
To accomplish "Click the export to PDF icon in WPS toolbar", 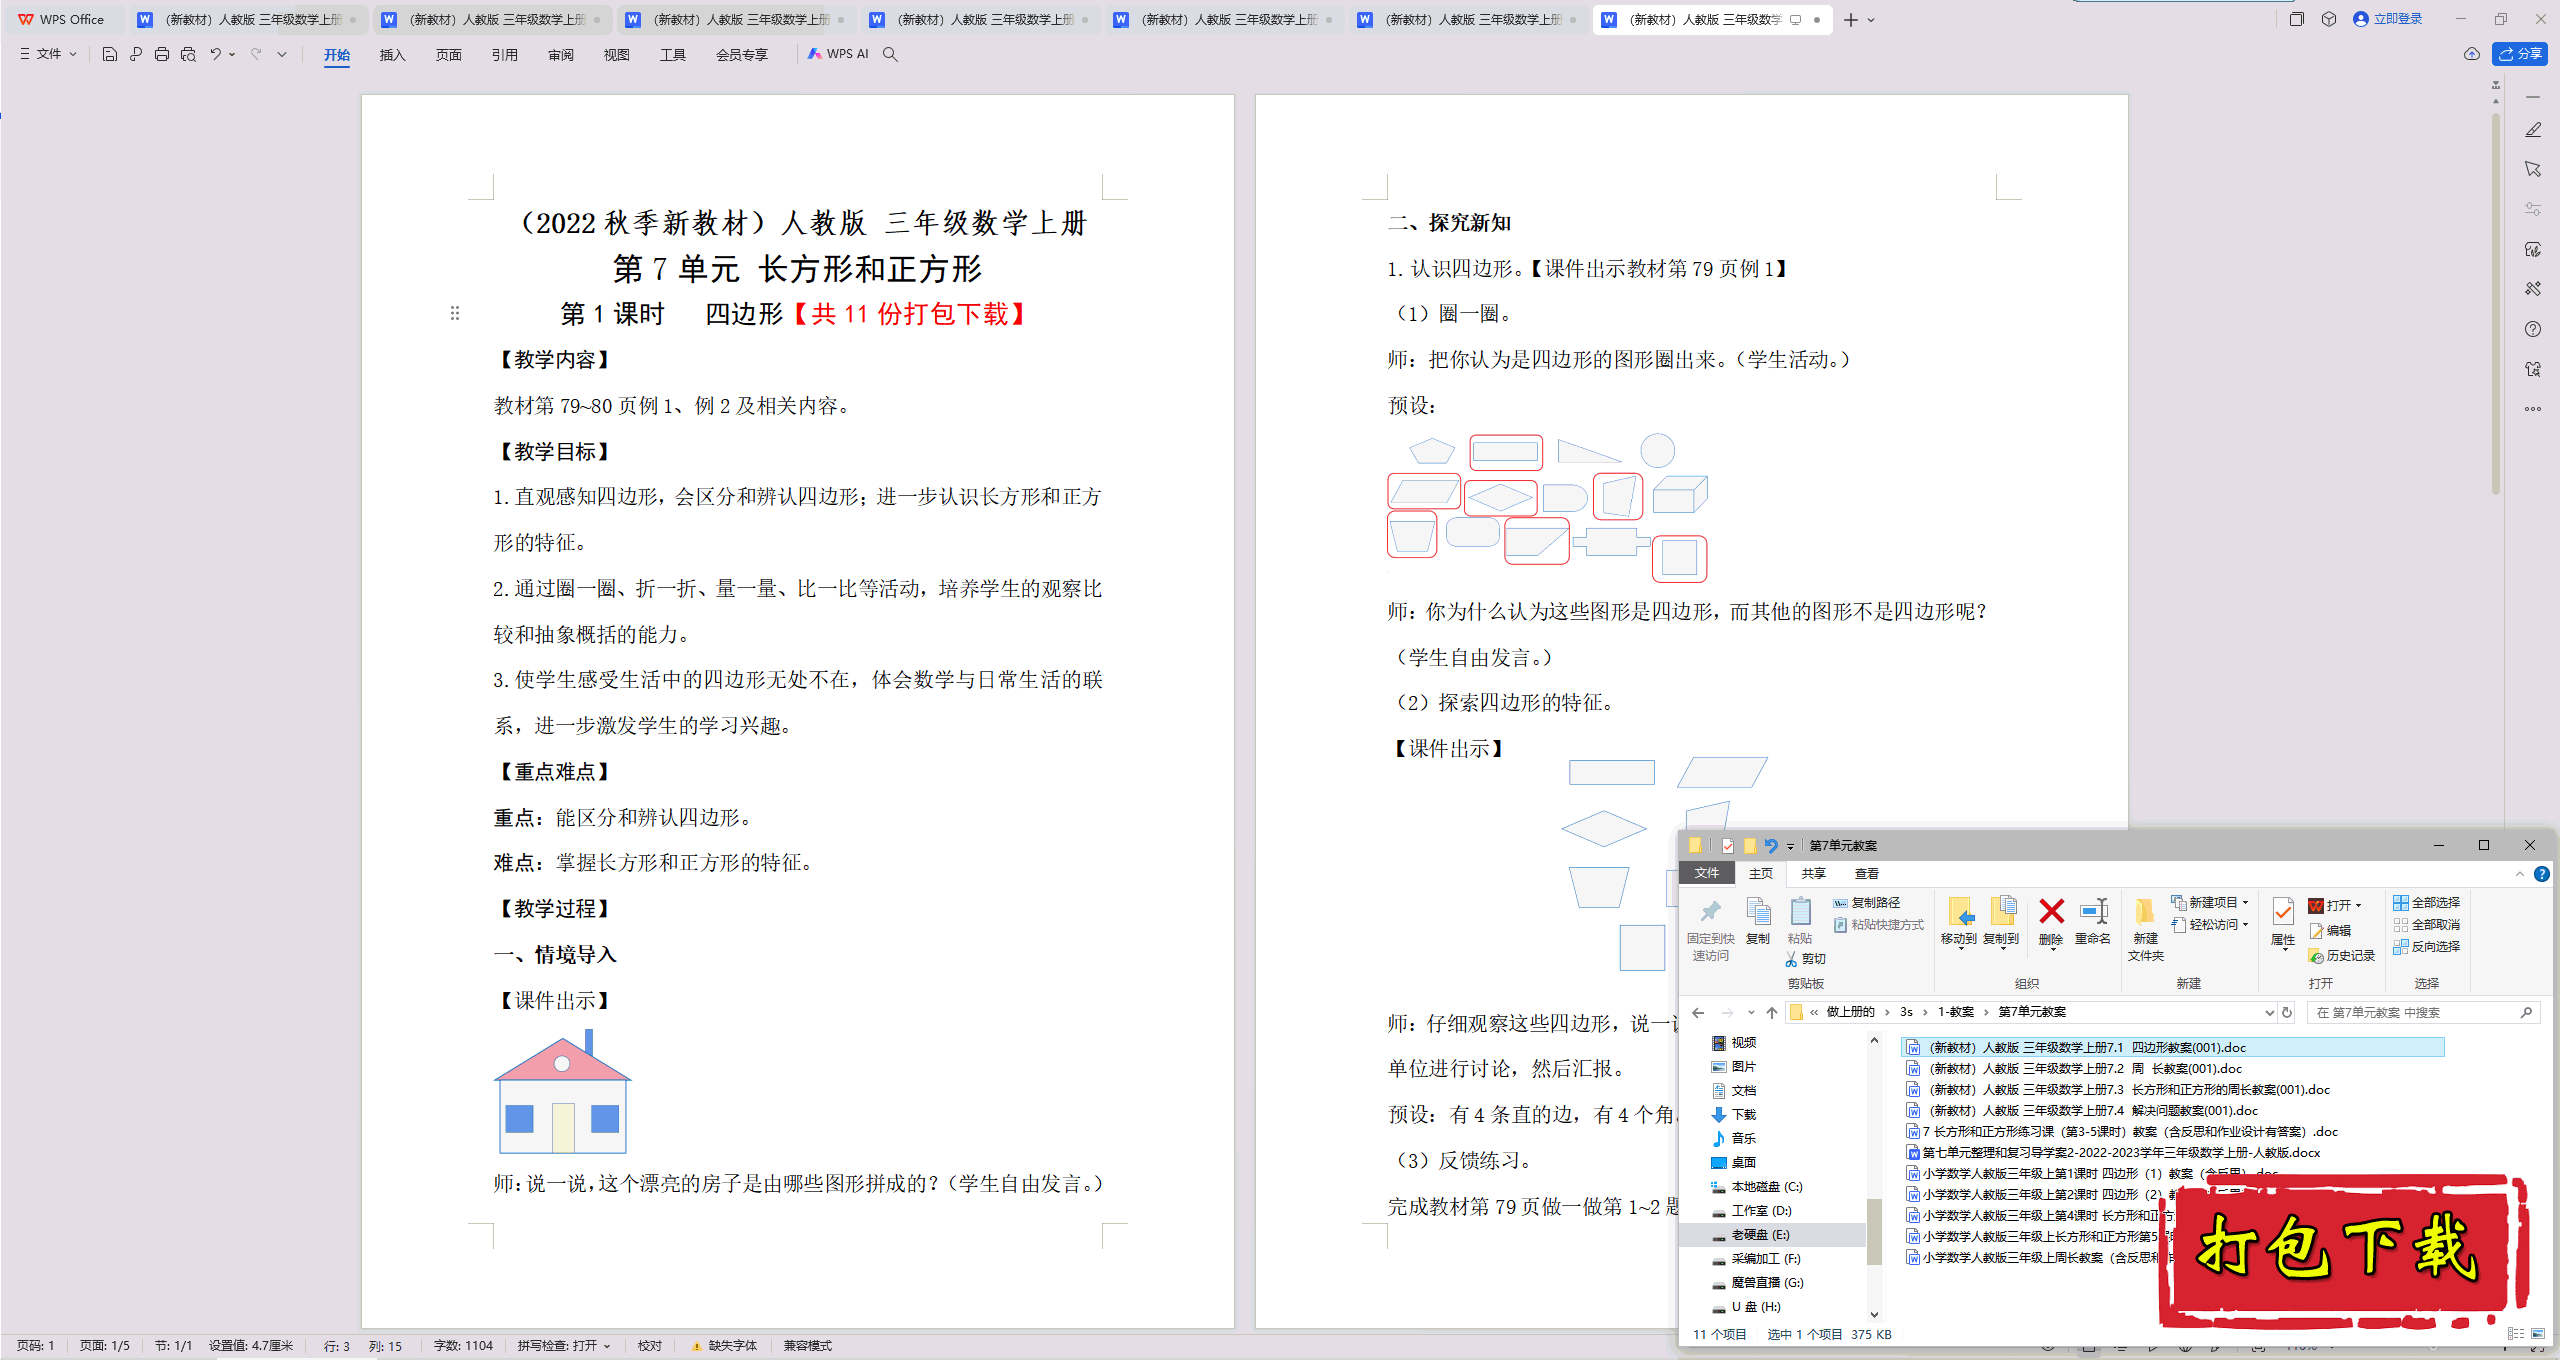I will [136, 55].
